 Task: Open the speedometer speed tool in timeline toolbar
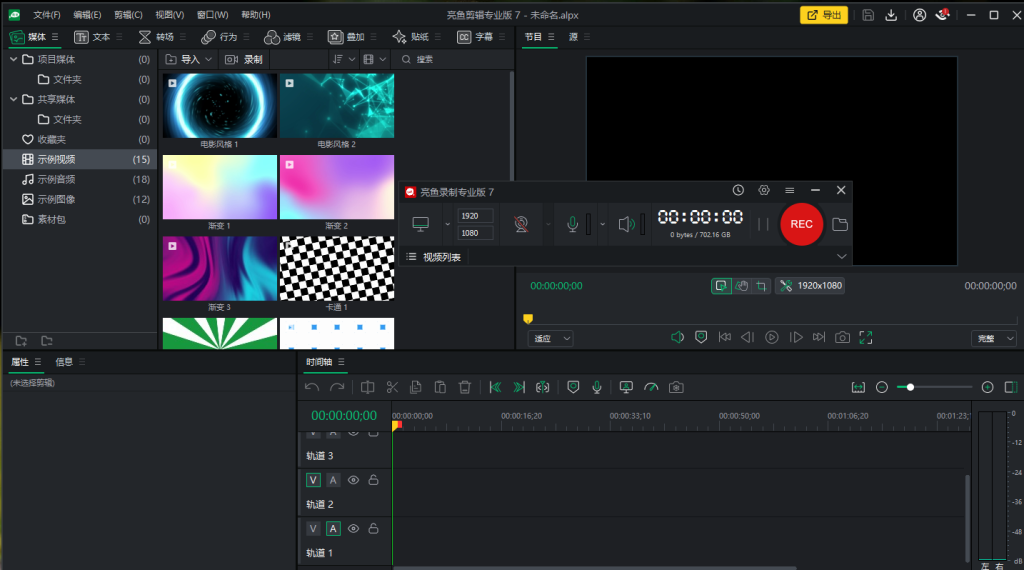[651, 387]
